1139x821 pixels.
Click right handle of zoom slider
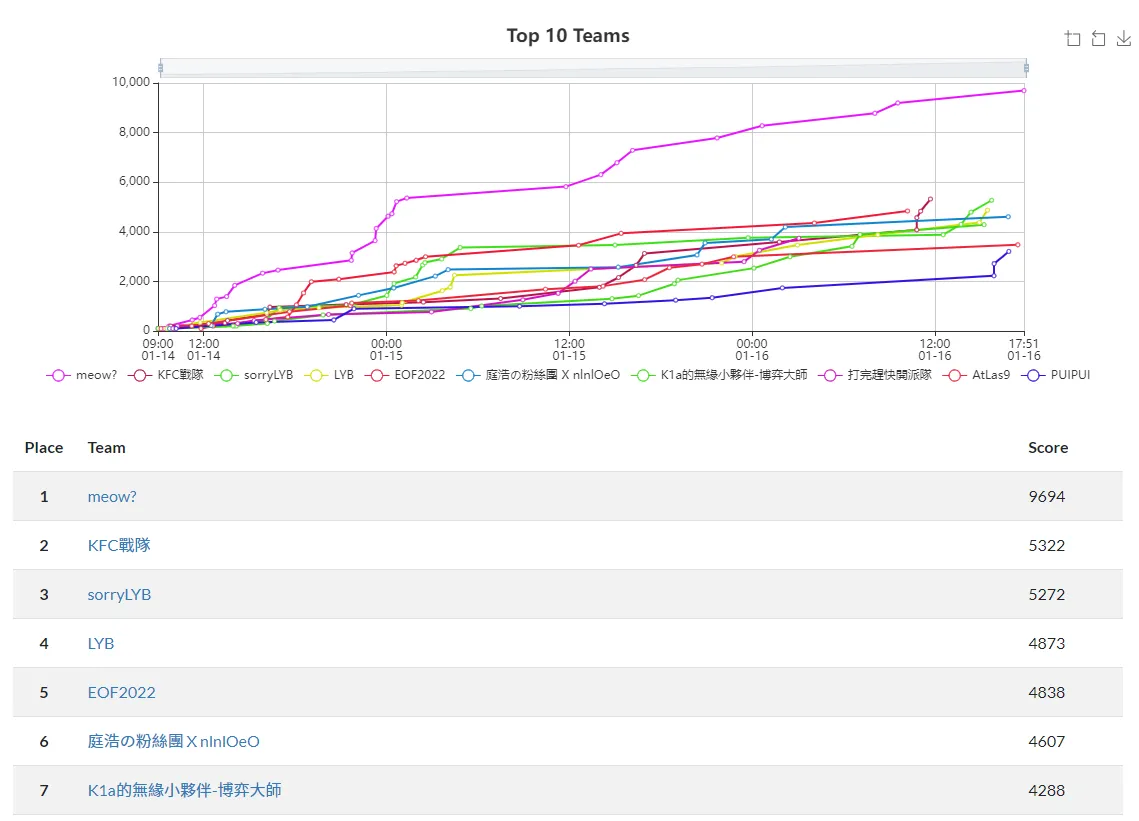1026,68
